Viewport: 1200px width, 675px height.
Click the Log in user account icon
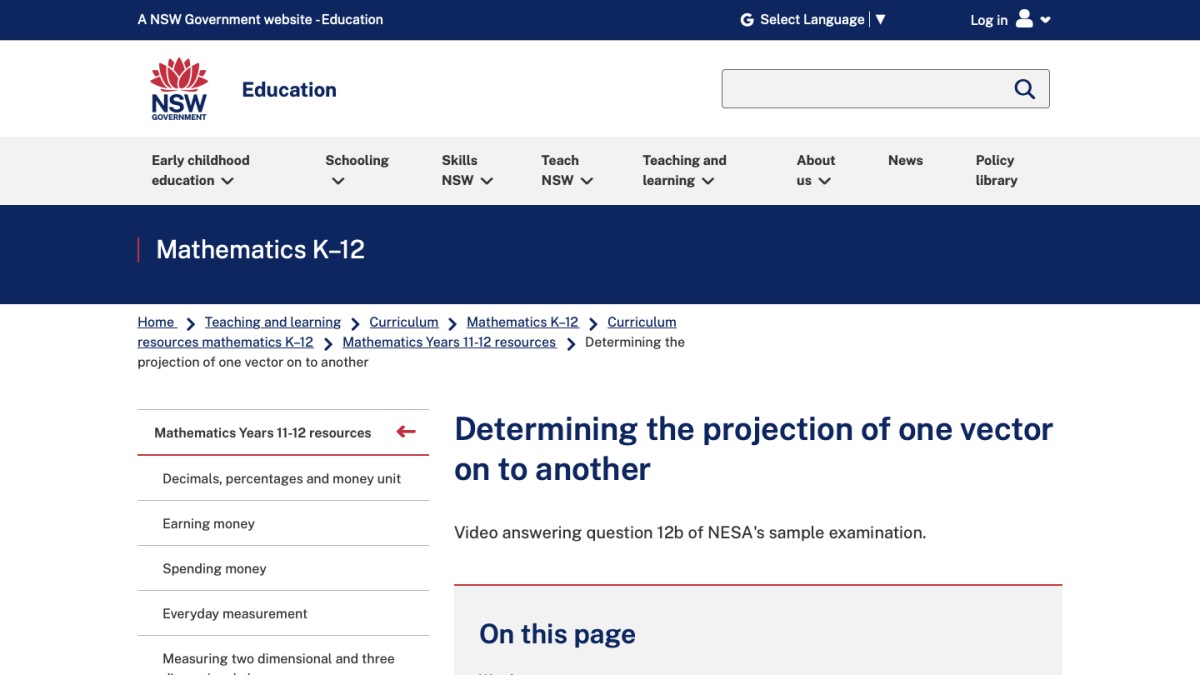tap(1023, 18)
